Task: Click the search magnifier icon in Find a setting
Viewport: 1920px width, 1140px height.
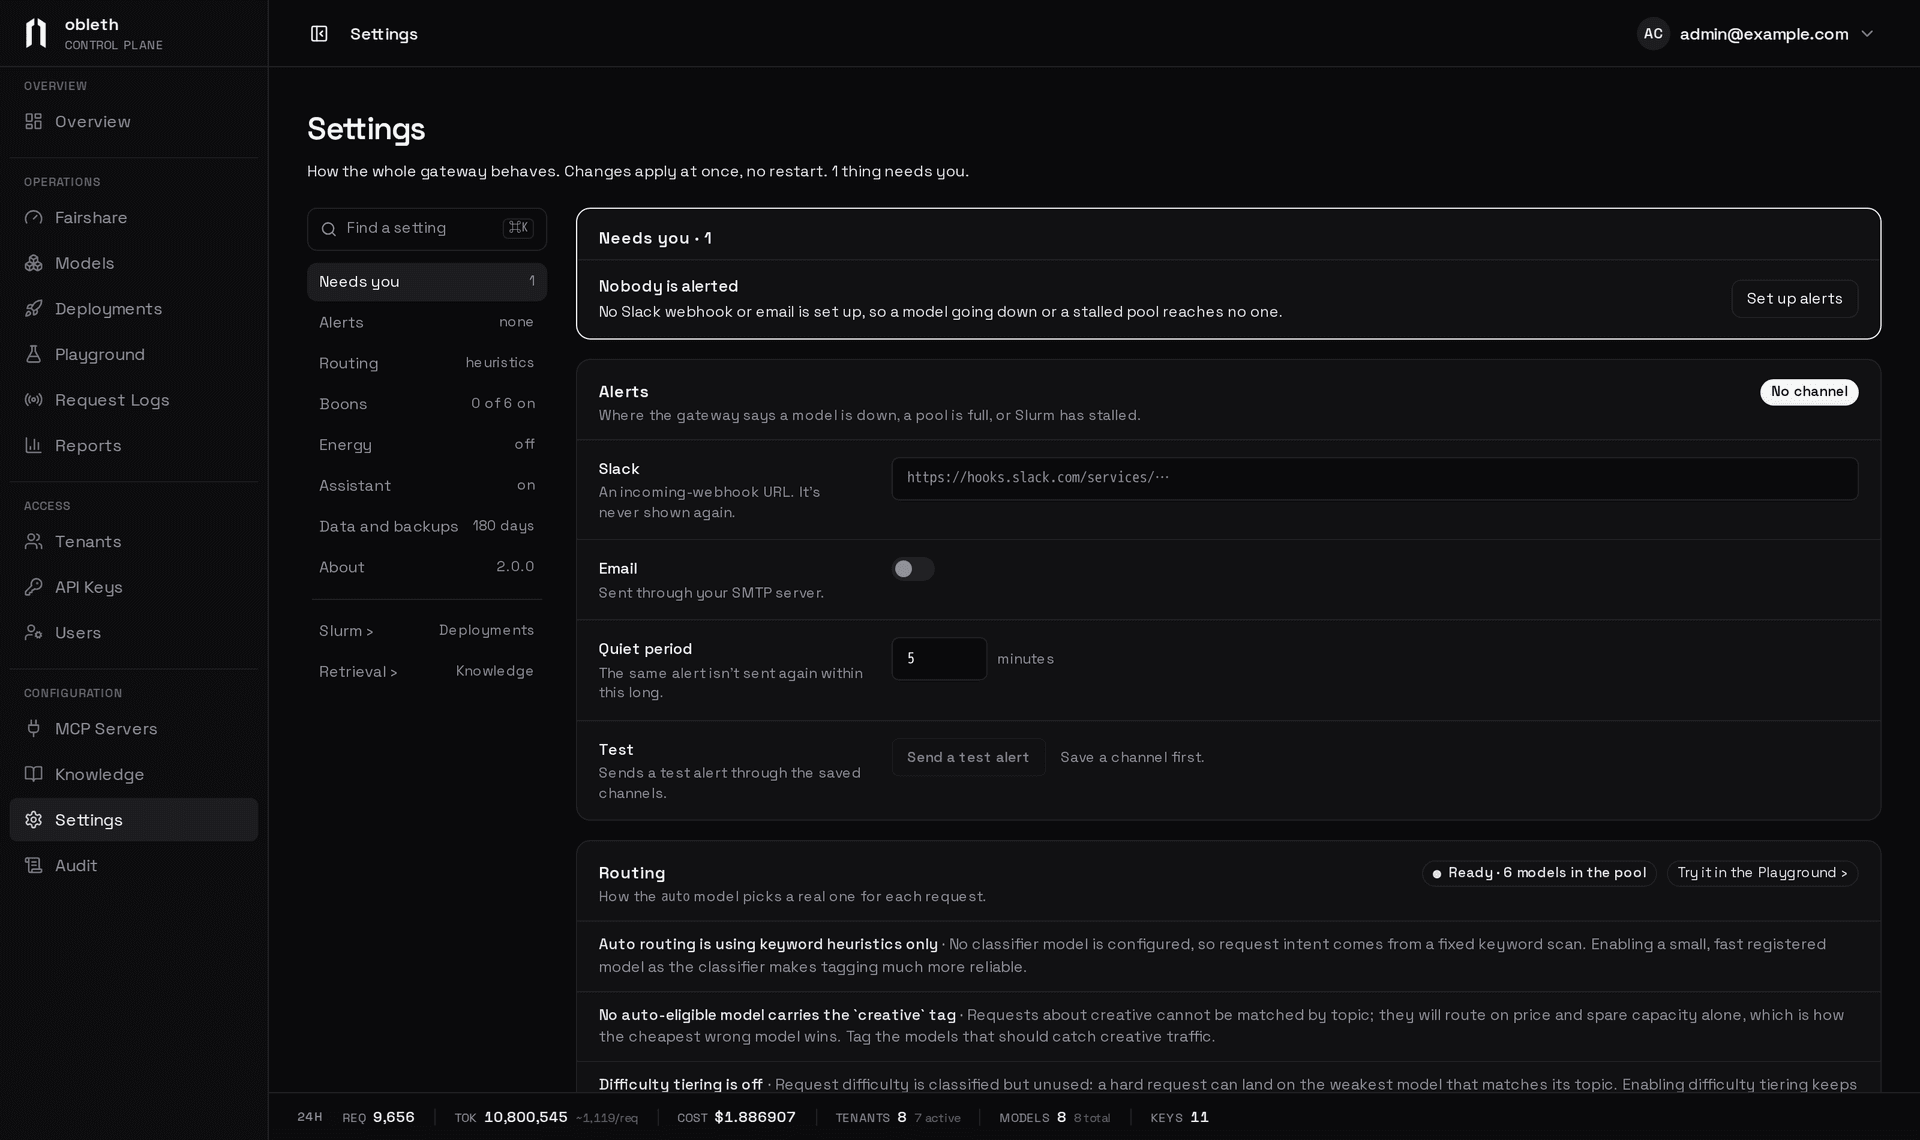Action: (x=328, y=229)
